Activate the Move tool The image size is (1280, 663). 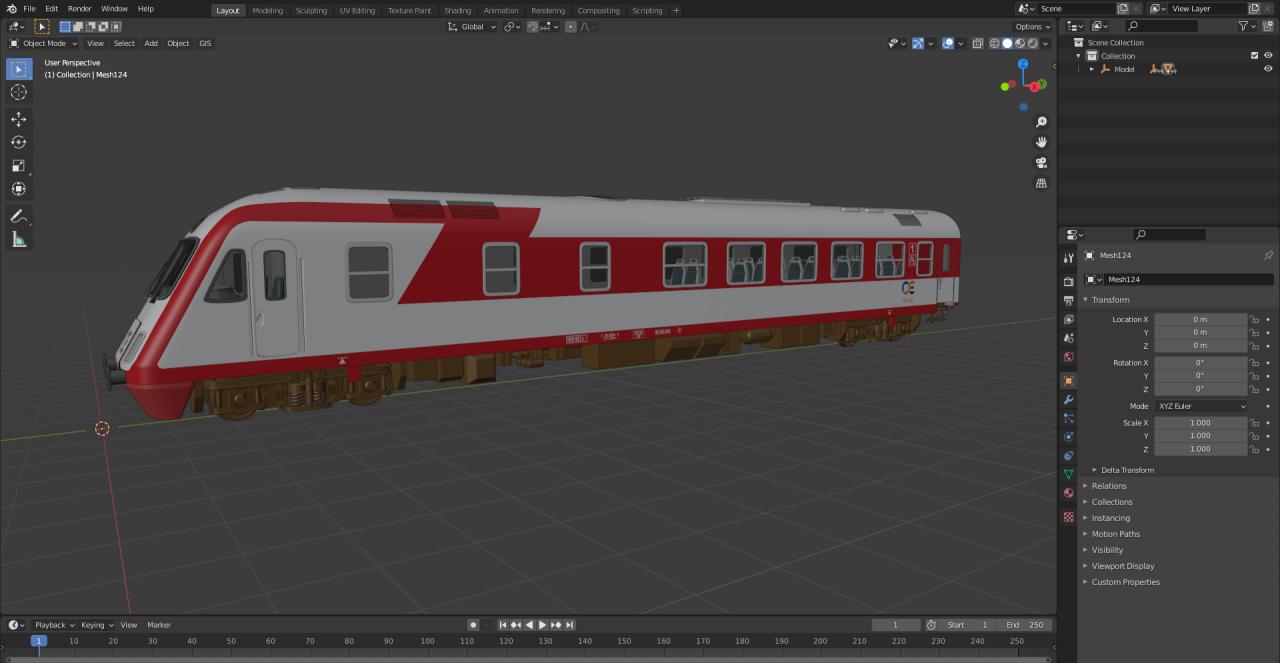(x=18, y=119)
